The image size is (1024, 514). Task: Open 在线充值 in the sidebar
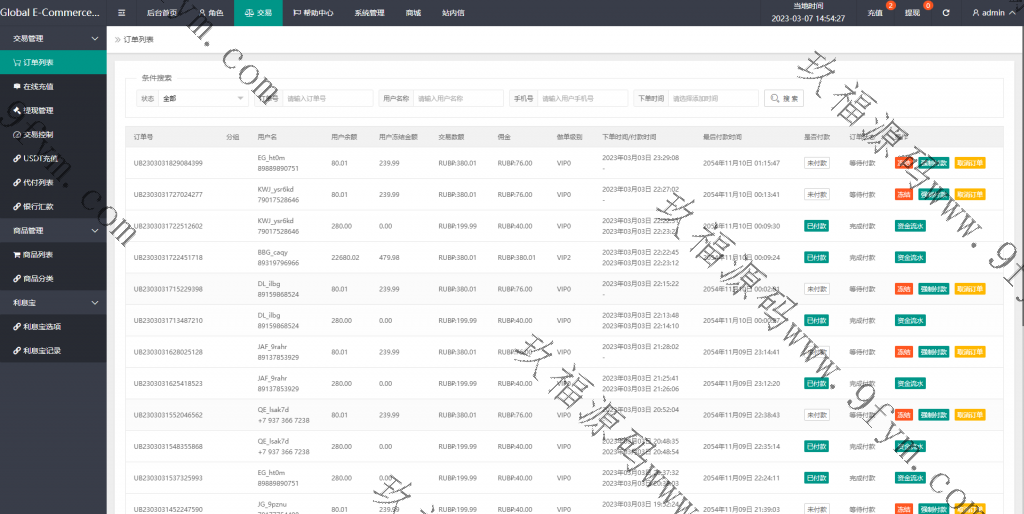coord(38,86)
